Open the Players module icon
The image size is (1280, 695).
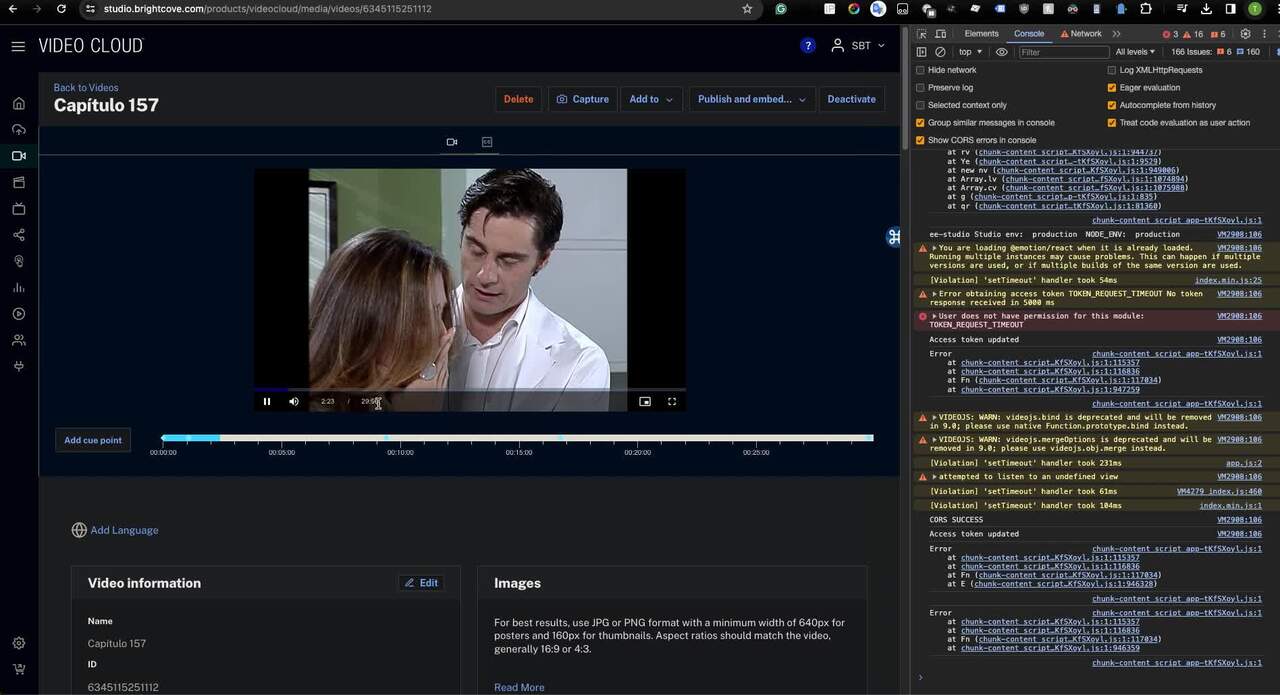18,314
